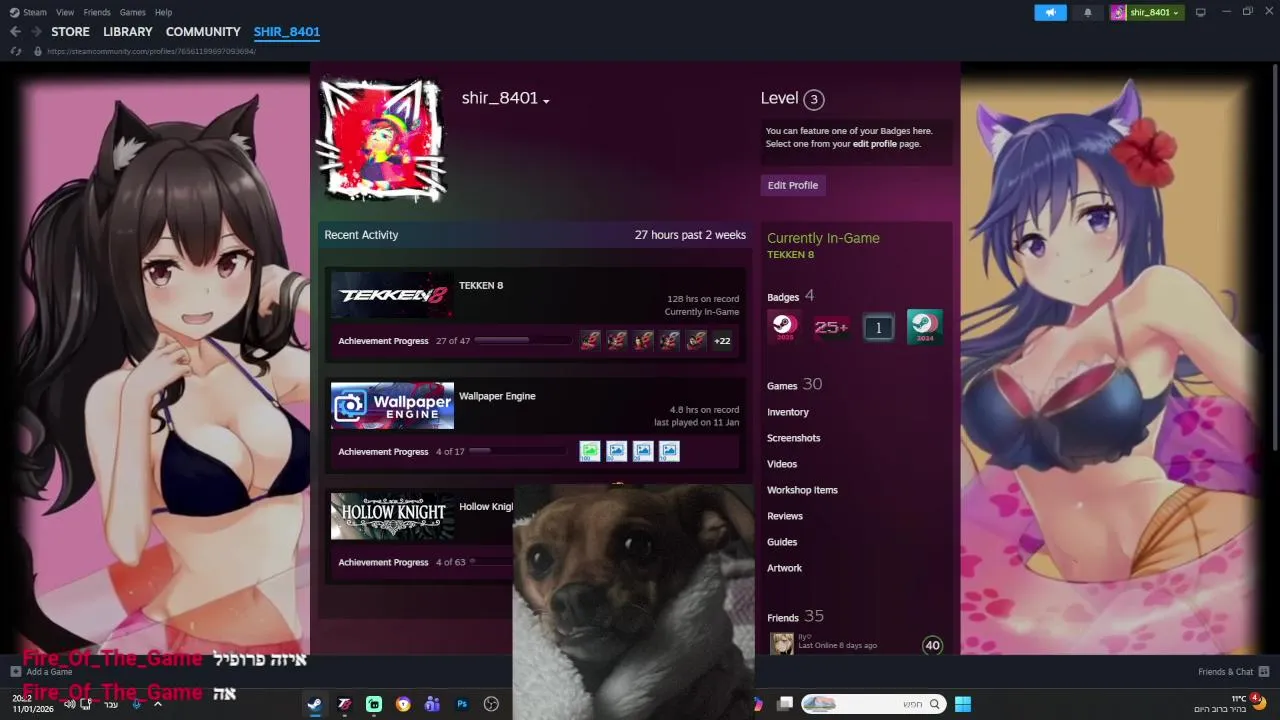Click the volume icon in the system tray
This screenshot has width=1280, height=720.
click(x=69, y=704)
